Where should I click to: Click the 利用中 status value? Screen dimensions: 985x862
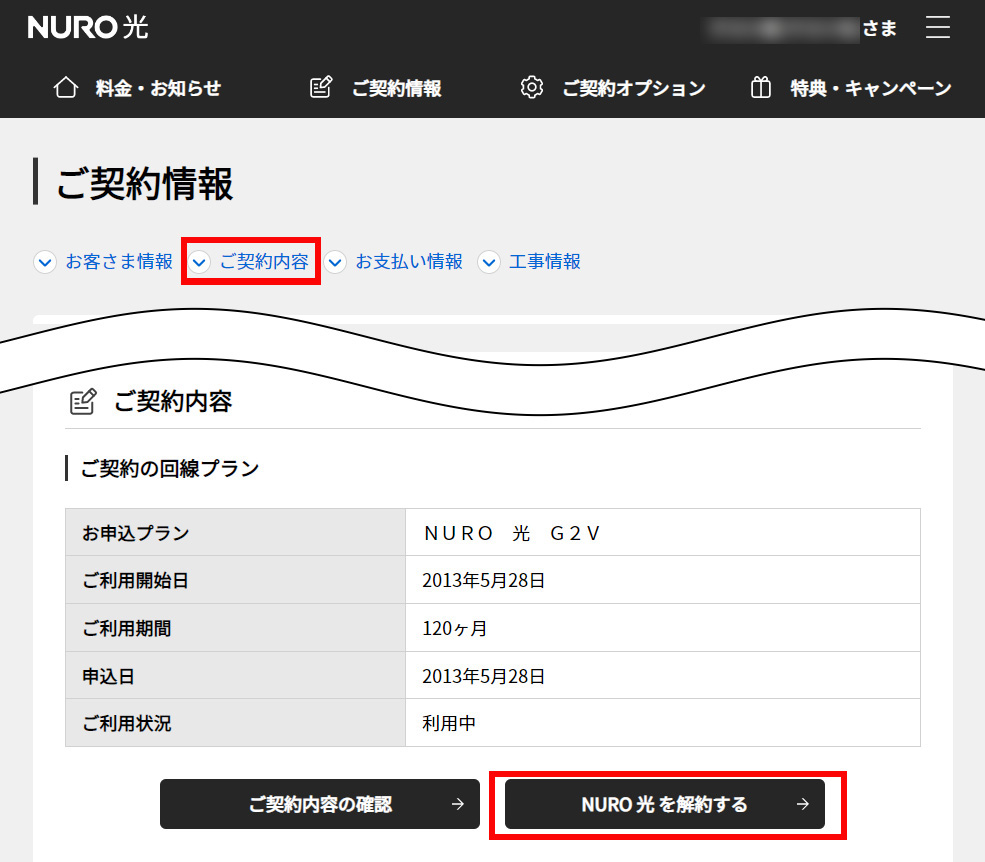click(449, 723)
